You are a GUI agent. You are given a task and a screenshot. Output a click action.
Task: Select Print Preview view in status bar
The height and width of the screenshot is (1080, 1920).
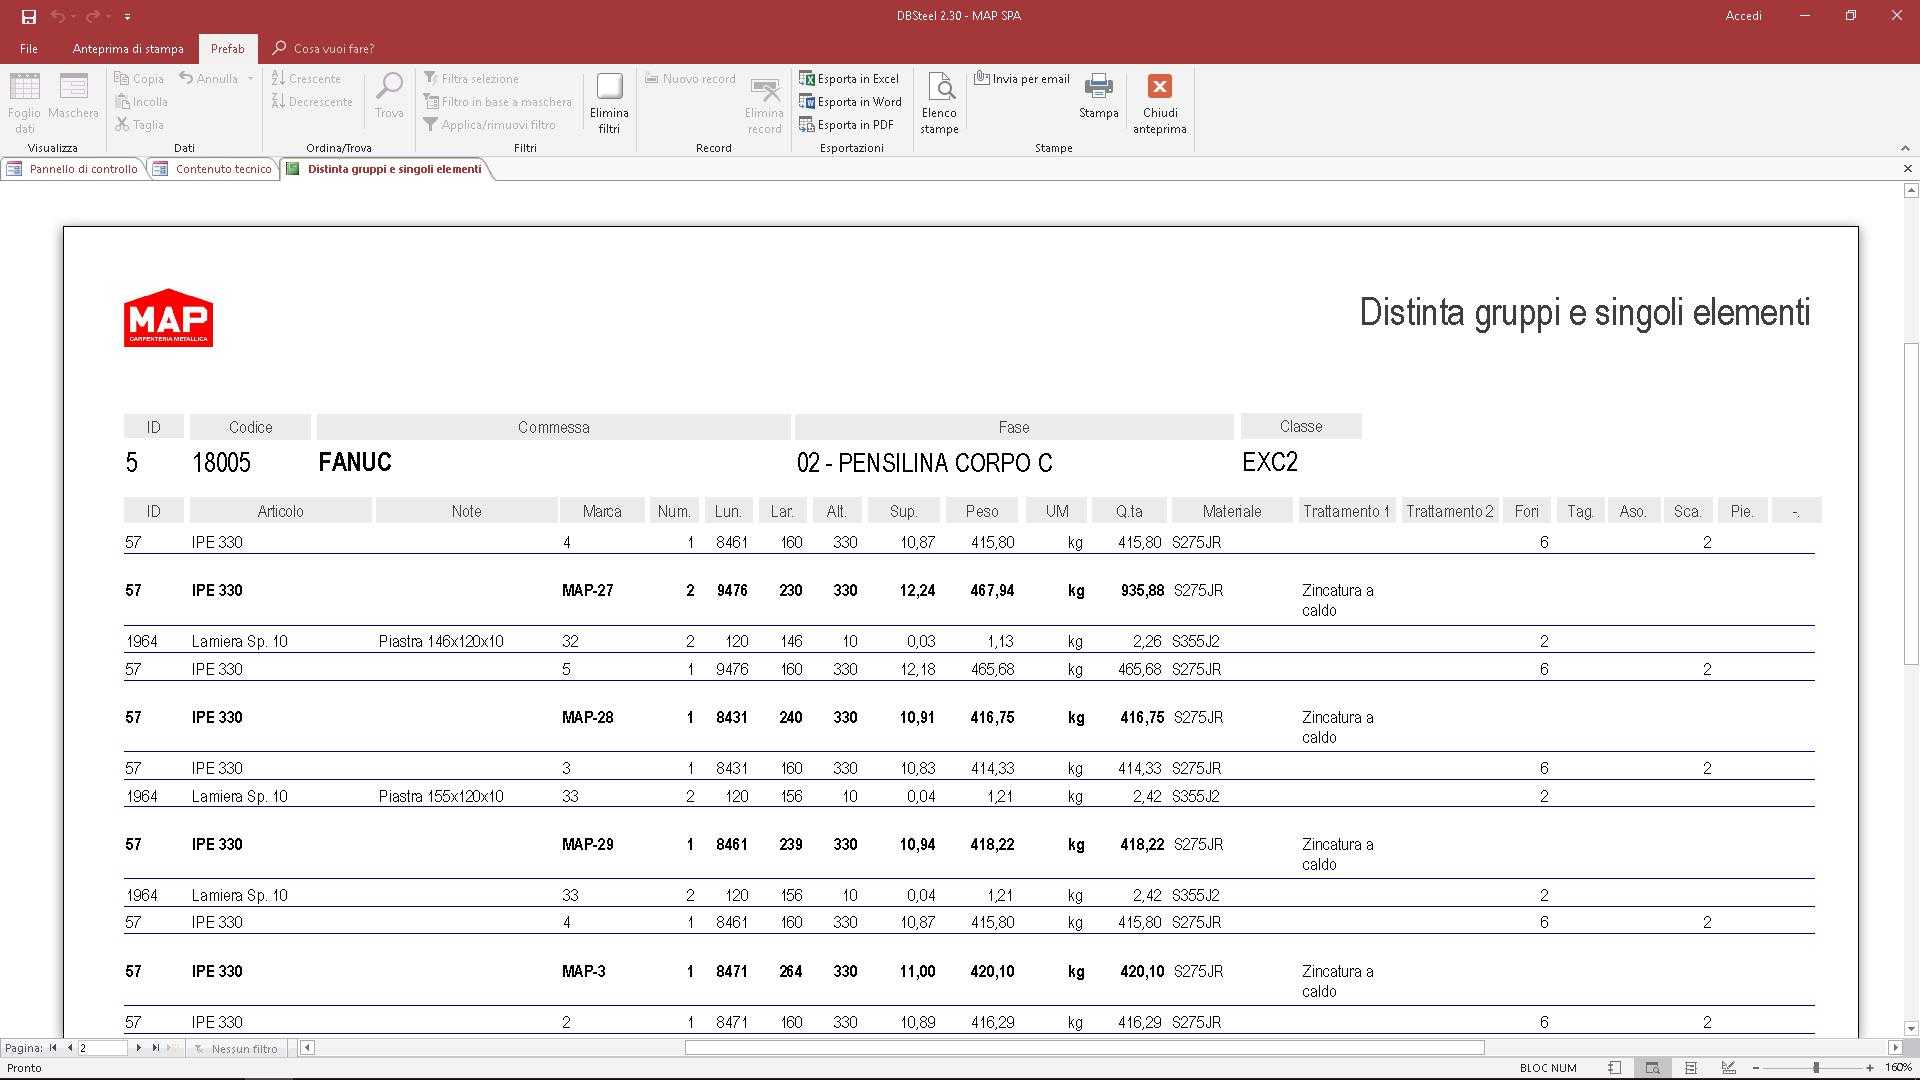pos(1653,1068)
